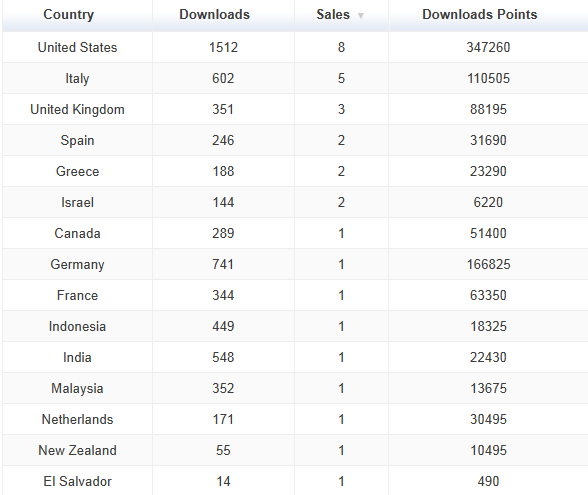Select the Spain row entry
Viewport: 588px width, 495px height.
(x=295, y=140)
